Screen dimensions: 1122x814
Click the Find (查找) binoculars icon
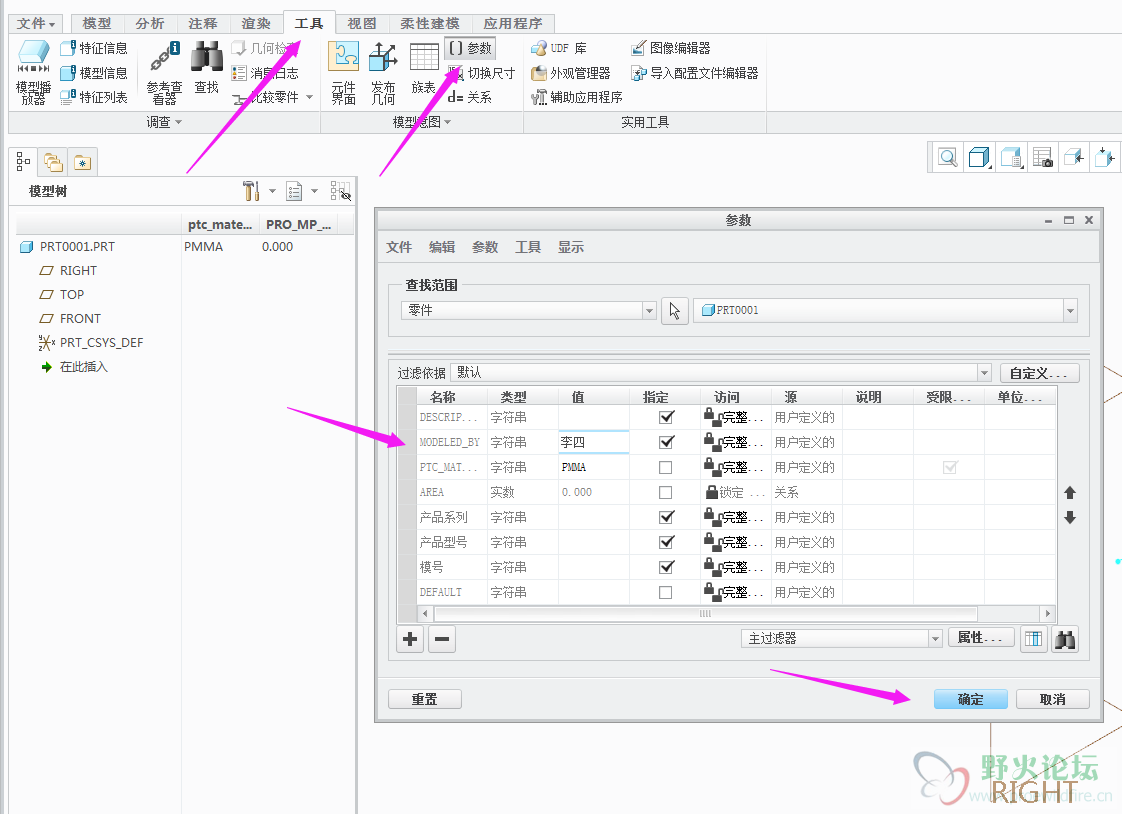point(207,57)
